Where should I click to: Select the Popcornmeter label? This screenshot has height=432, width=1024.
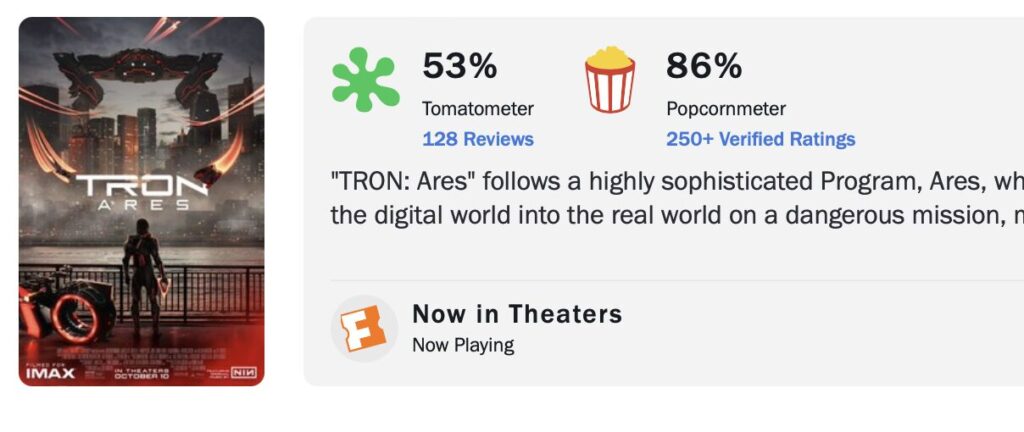click(x=726, y=109)
